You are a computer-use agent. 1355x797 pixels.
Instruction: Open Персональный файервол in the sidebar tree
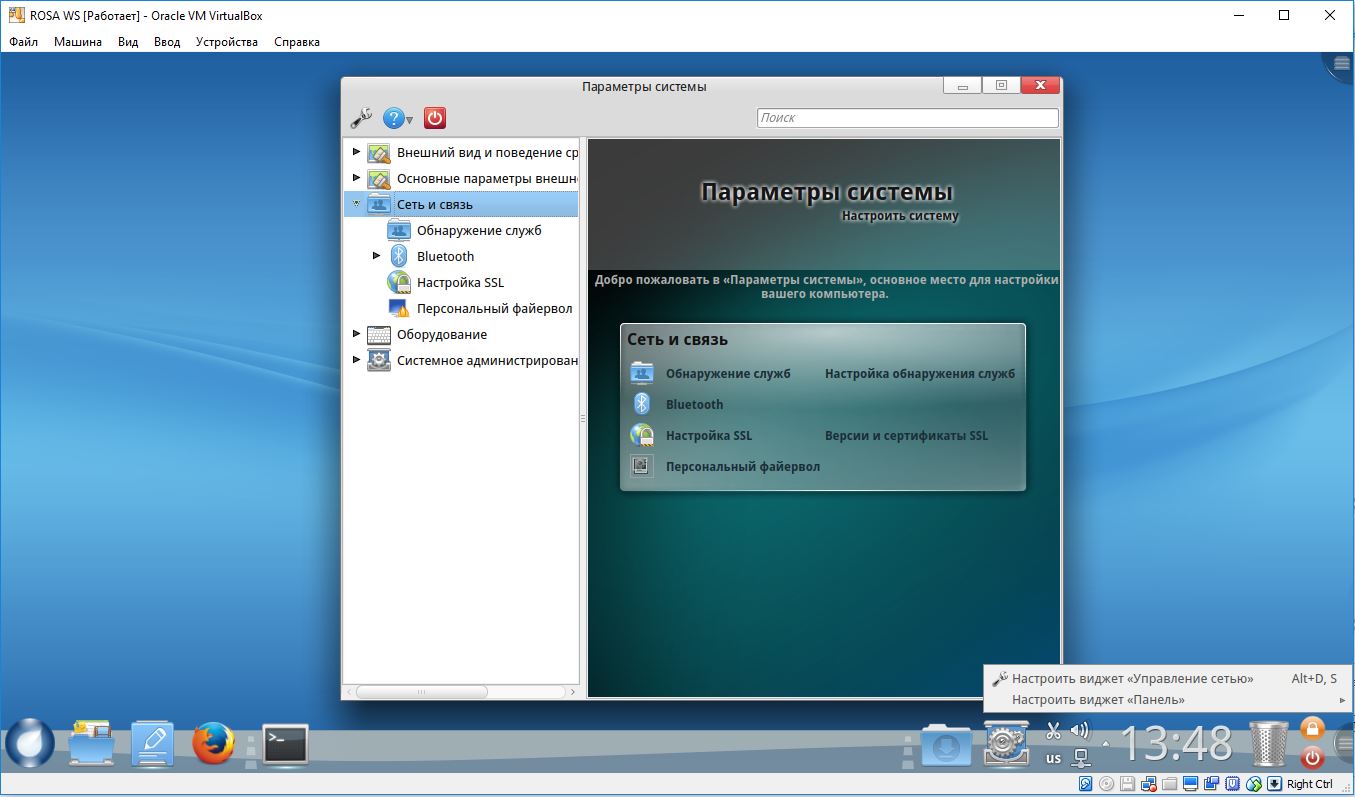tap(481, 308)
